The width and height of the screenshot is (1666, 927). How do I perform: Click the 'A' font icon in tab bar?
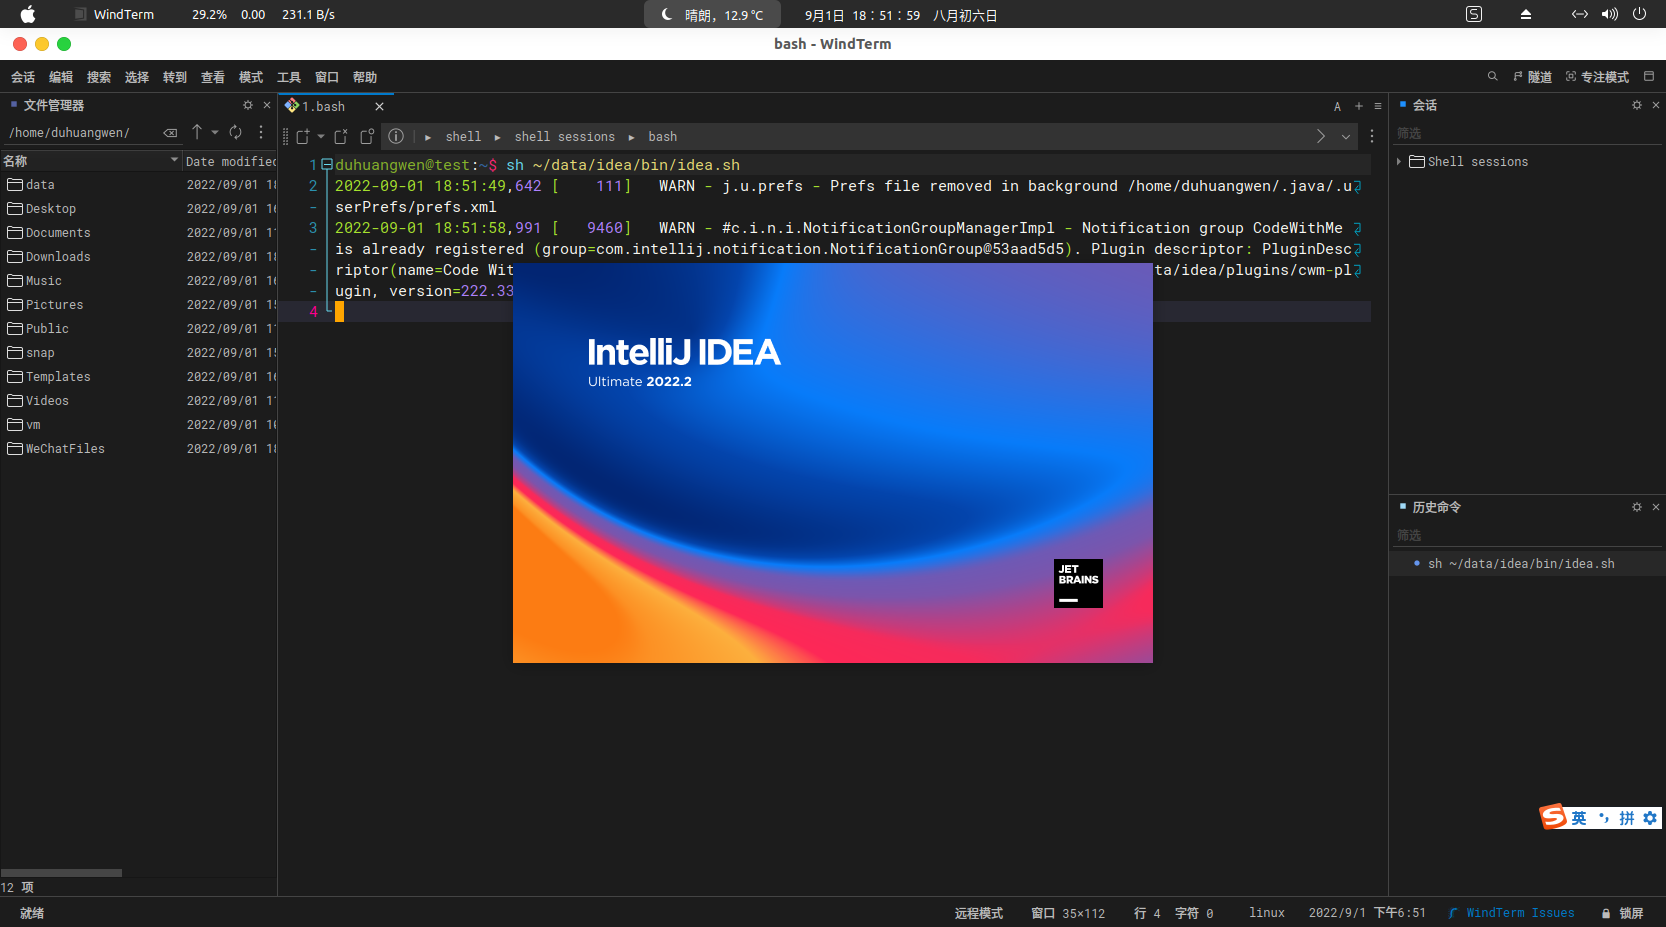coord(1337,106)
